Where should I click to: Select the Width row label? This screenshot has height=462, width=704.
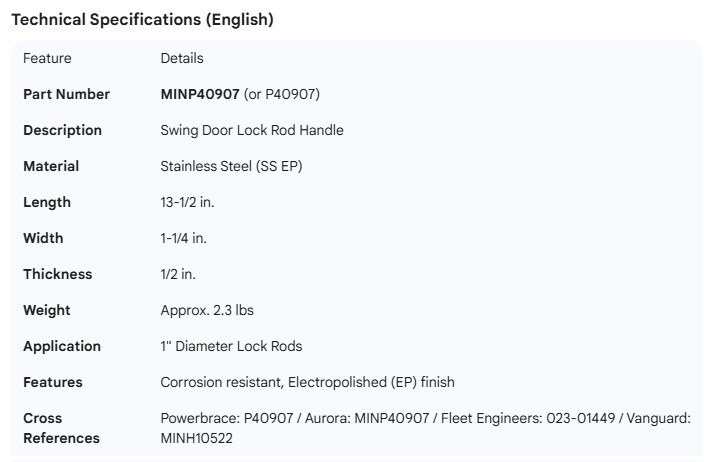coord(43,238)
